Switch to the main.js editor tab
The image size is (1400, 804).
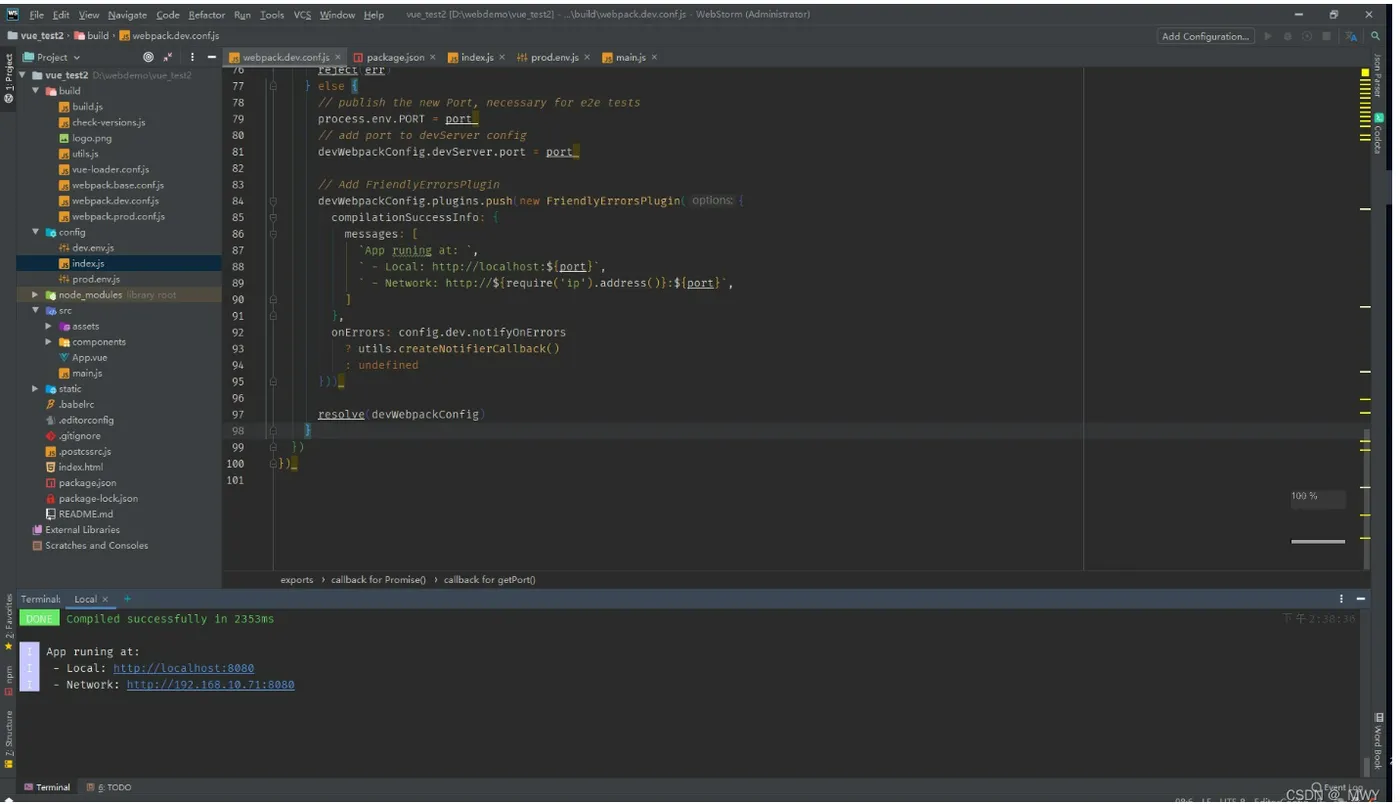[629, 57]
